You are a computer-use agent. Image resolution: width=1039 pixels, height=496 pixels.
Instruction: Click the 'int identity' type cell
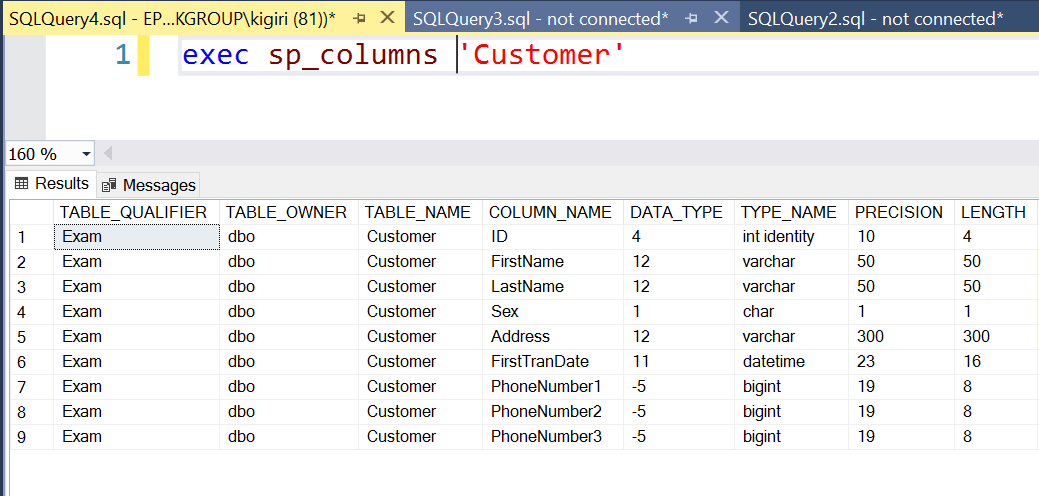791,236
